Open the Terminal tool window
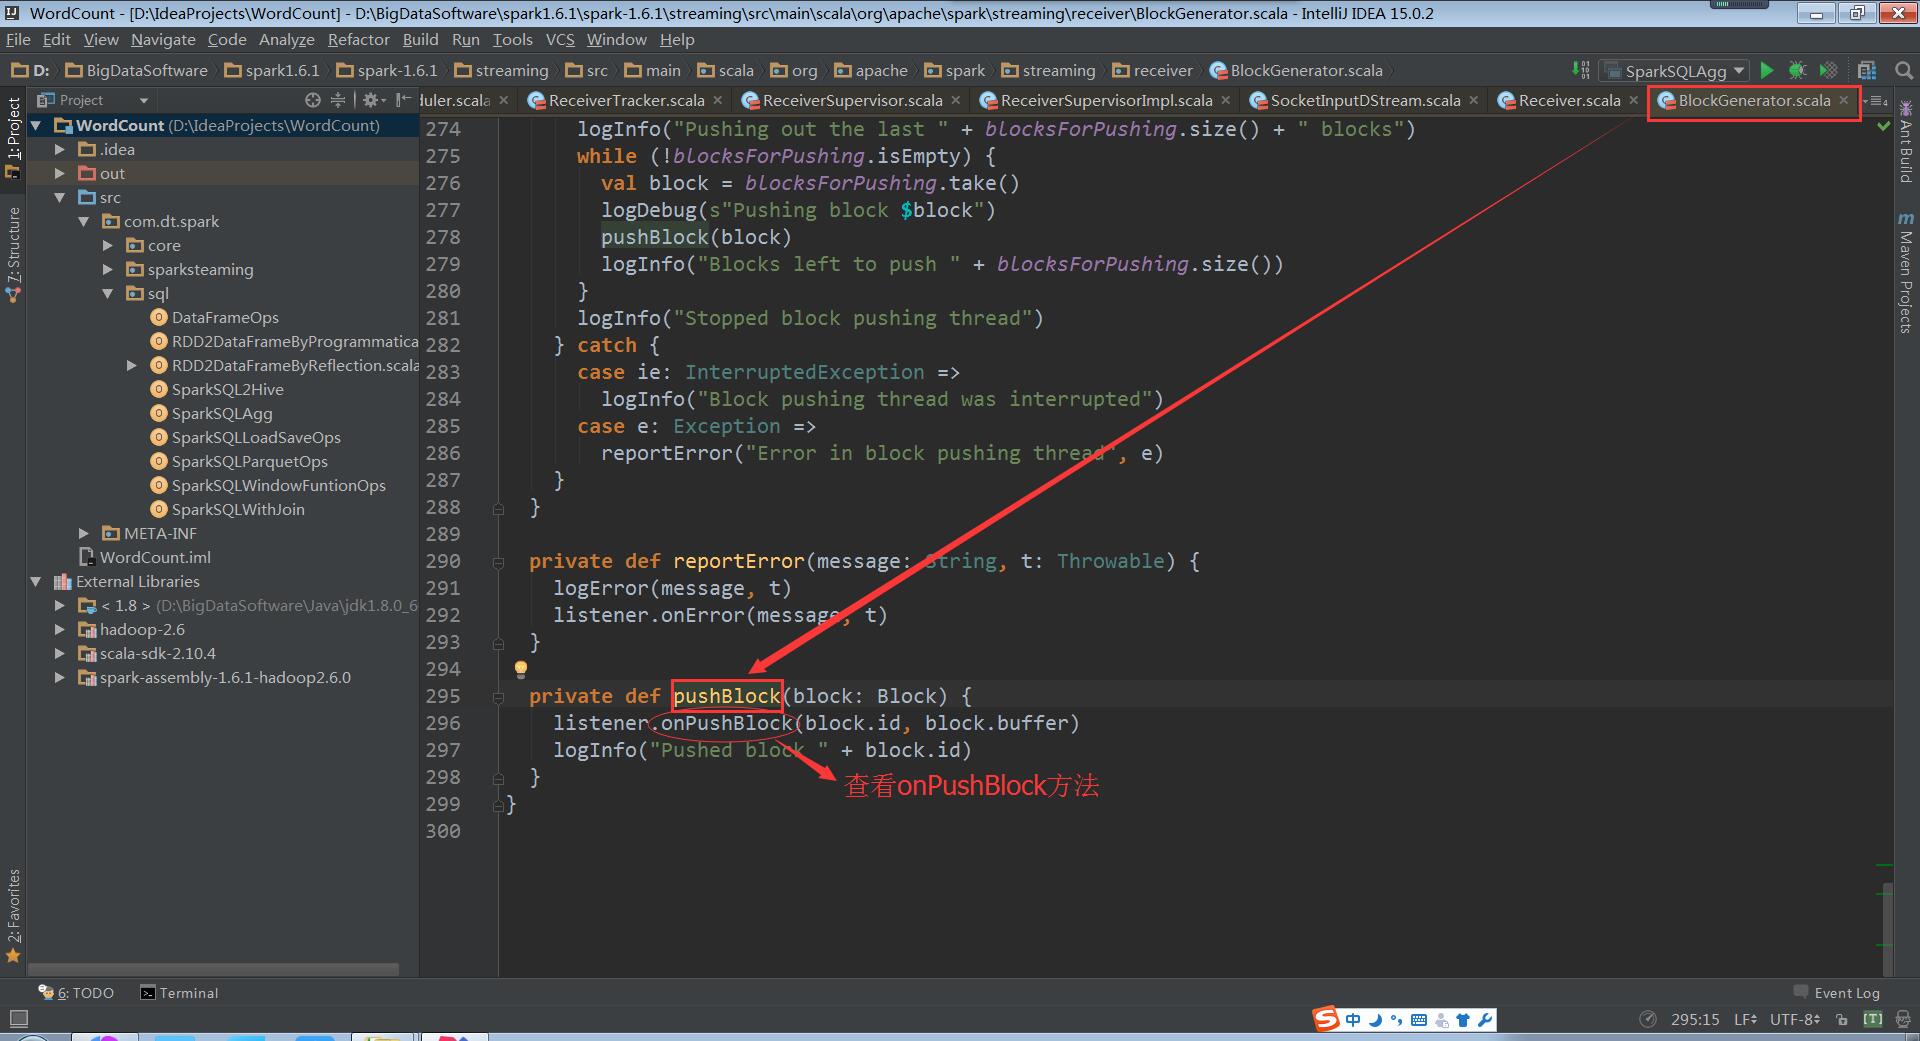This screenshot has width=1920, height=1041. coord(179,993)
